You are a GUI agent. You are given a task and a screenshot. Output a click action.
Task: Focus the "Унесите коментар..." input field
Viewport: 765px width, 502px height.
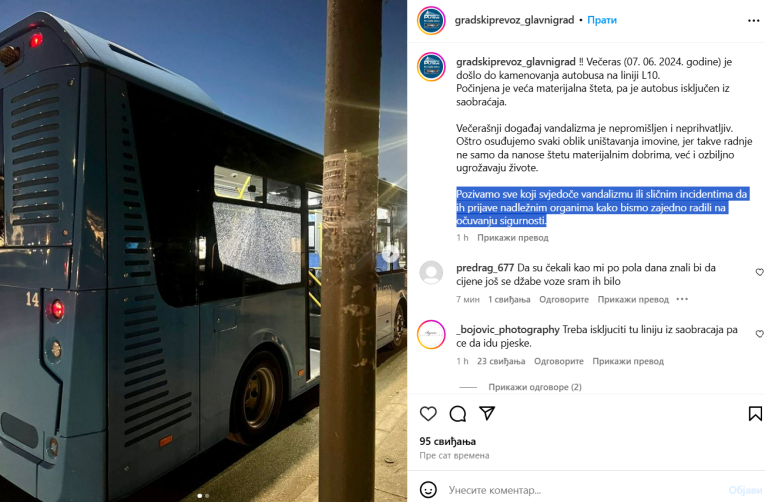click(585, 490)
